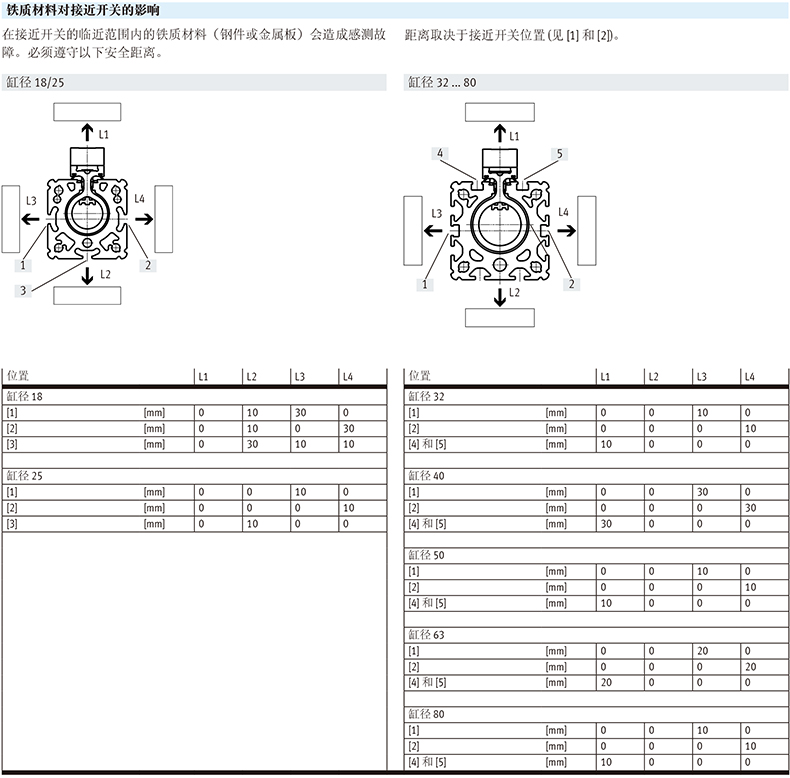This screenshot has width=790, height=778.
Task: Select the 缸径 25 row heading in left table
Action: coord(25,475)
